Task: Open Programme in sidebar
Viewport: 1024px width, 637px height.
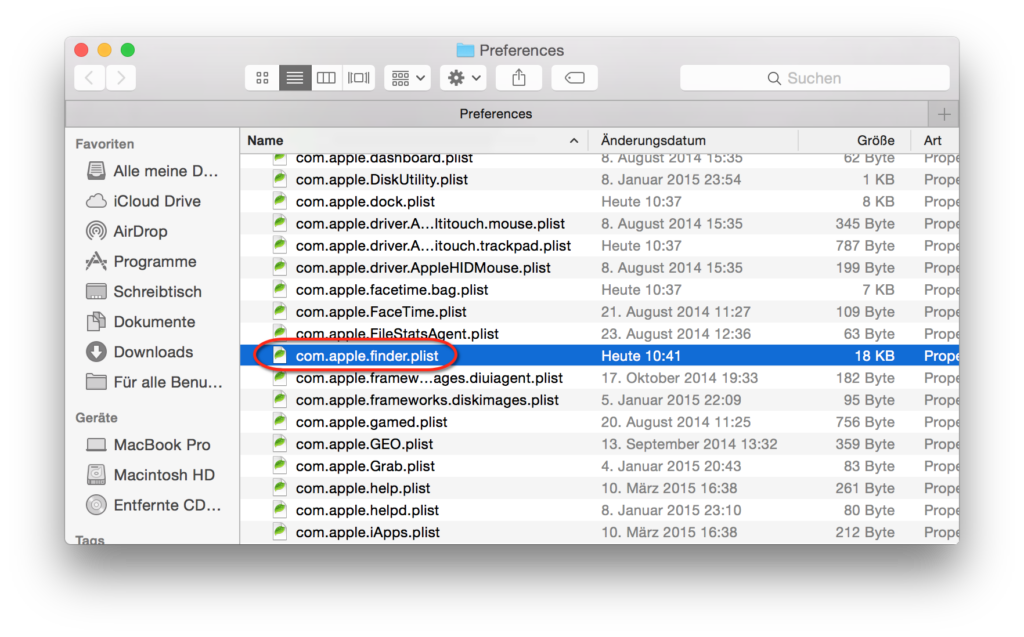Action: 153,261
